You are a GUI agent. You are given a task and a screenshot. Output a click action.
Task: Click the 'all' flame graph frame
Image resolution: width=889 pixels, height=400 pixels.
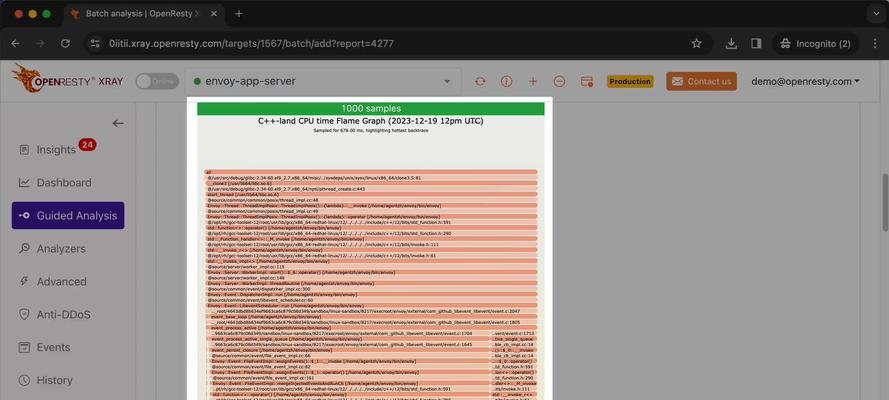pos(371,172)
